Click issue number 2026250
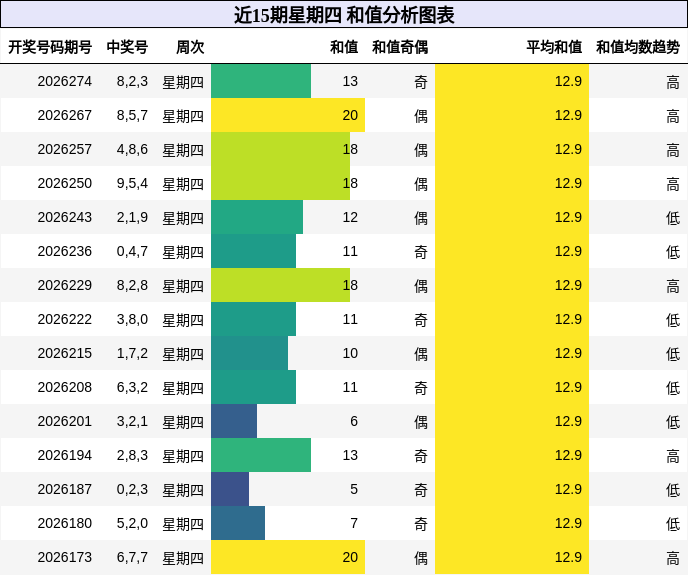The image size is (688, 575). coord(64,183)
